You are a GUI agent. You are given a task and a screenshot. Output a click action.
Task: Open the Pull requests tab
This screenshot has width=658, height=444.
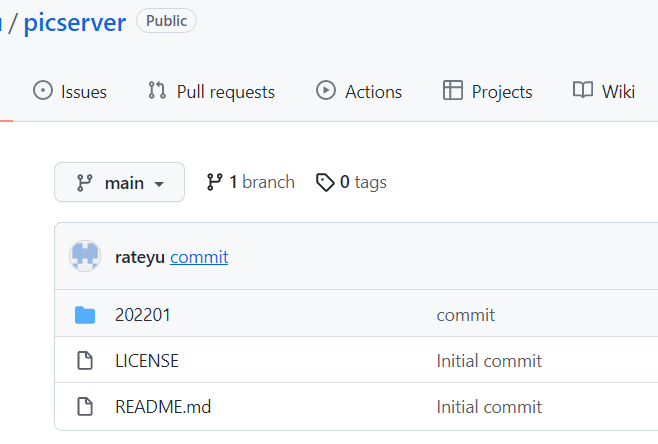[x=212, y=91]
